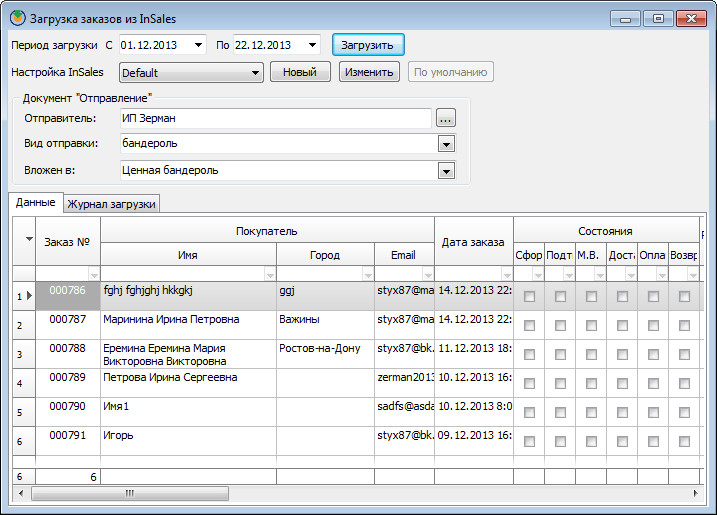
Task: Click filter icon under Город column
Action: coord(367,274)
